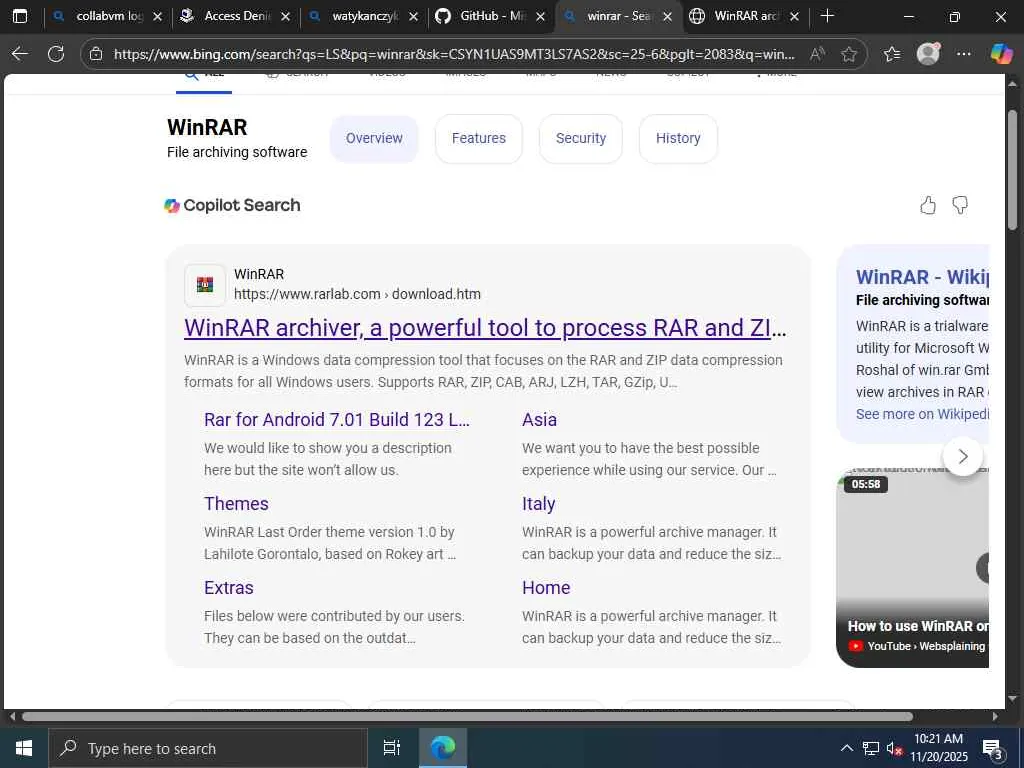The image size is (1024, 768).
Task: Select the Features pill
Action: [x=479, y=138]
